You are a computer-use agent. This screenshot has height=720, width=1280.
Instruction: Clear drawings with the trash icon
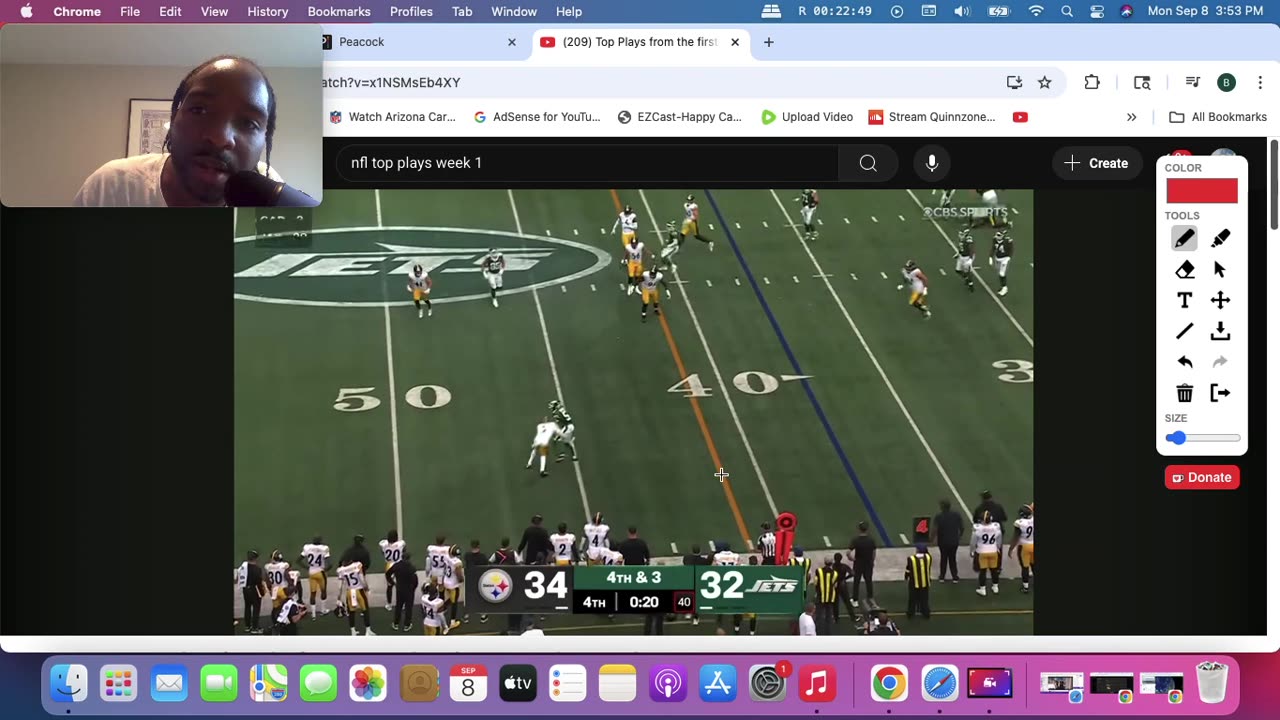point(1184,393)
